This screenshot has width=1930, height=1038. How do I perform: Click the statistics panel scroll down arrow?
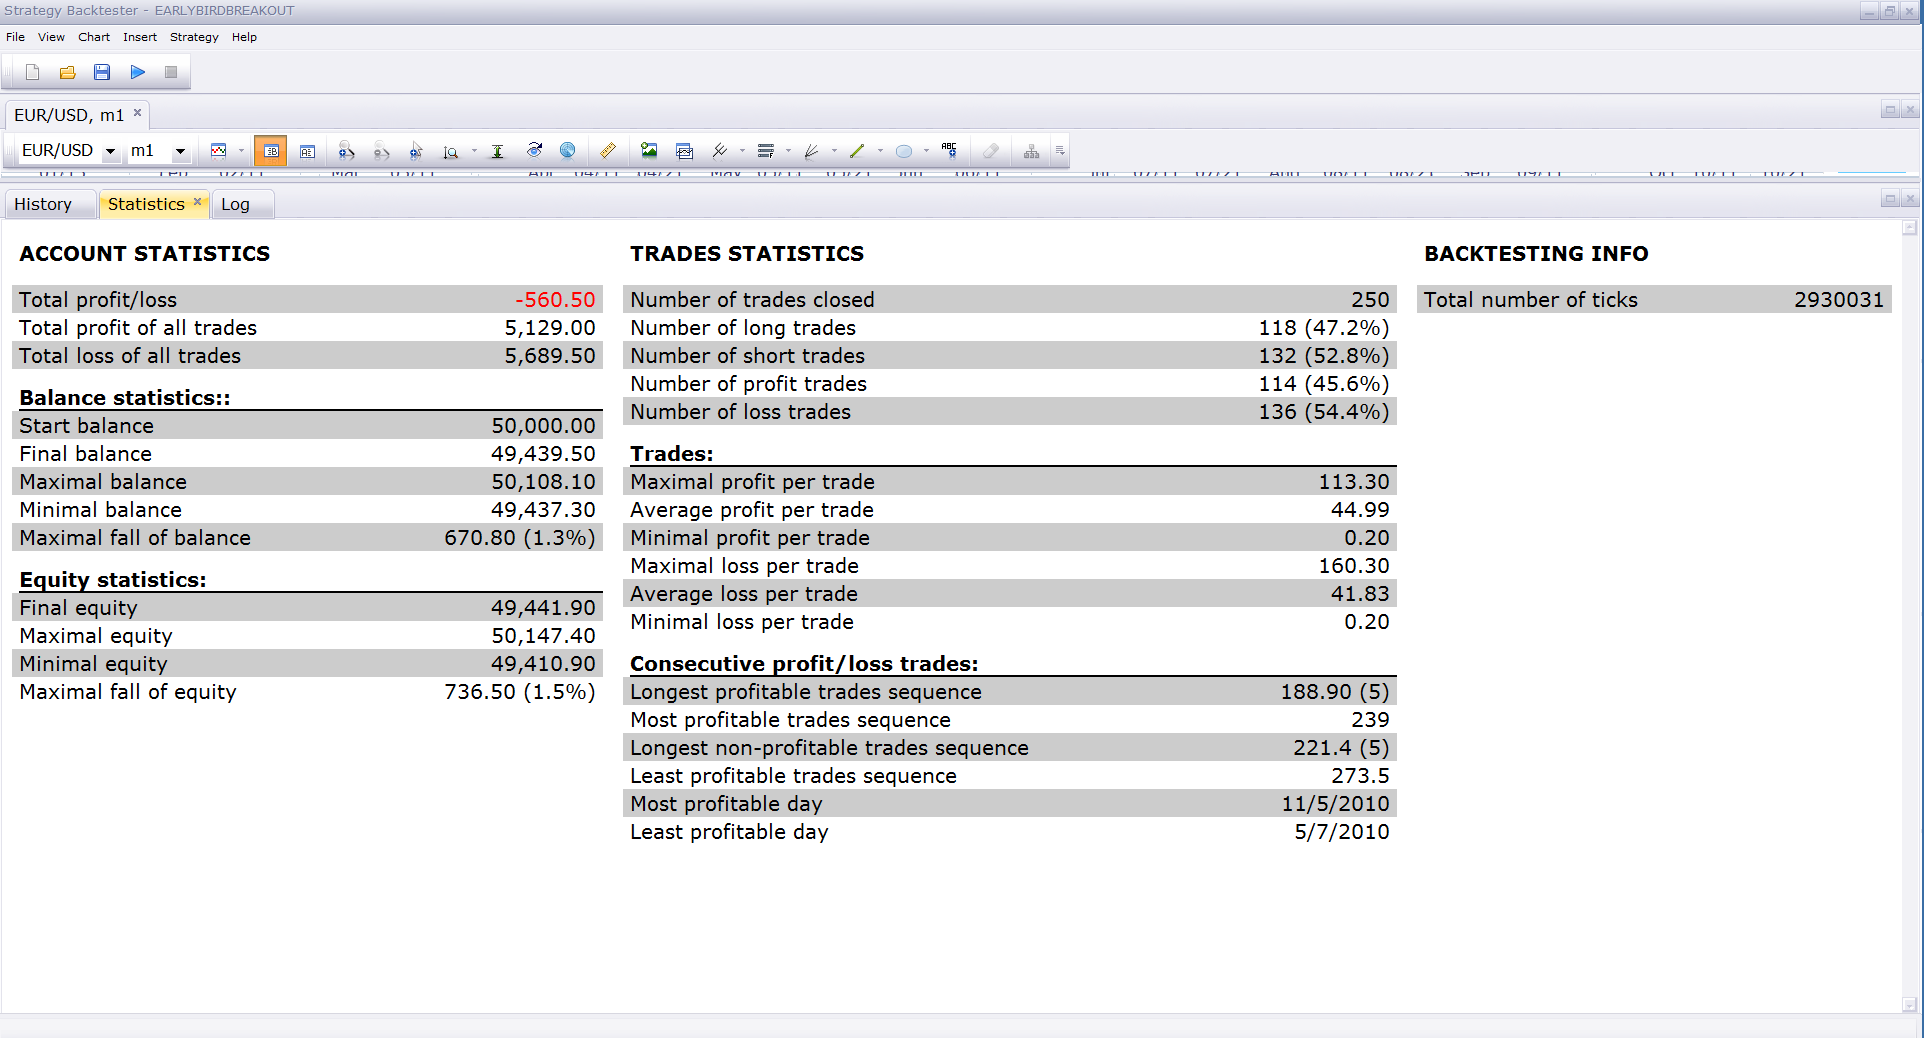click(1909, 1005)
